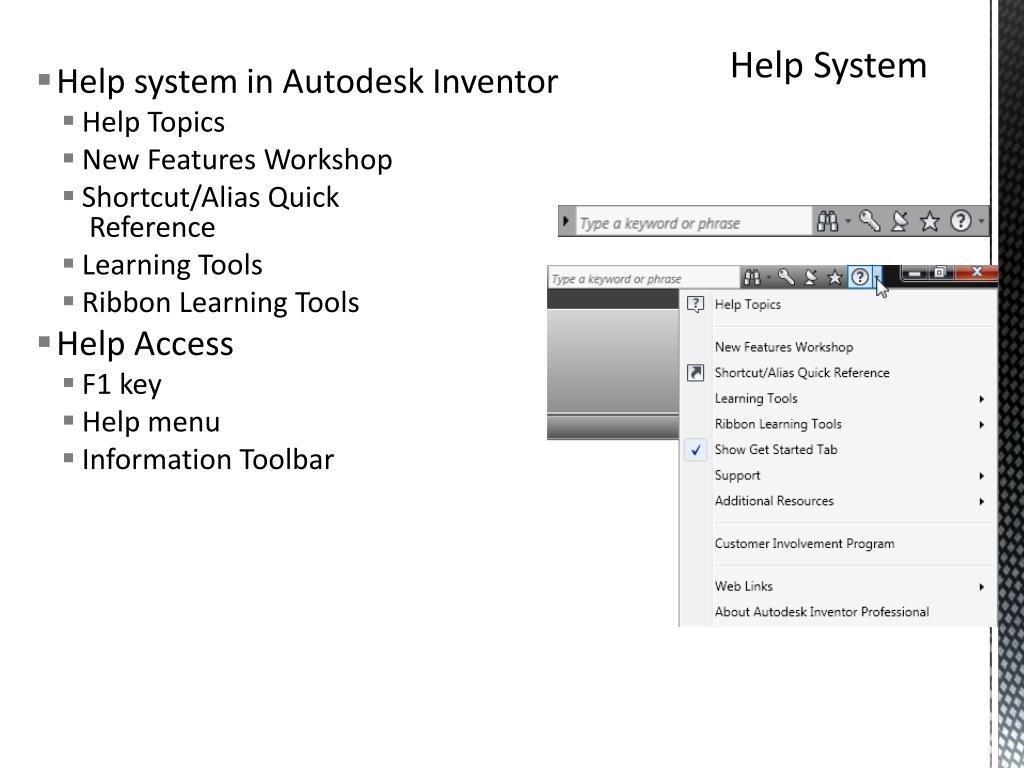Click binoculars search icon in upper standalone toolbar
This screenshot has height=768, width=1024.
(827, 222)
